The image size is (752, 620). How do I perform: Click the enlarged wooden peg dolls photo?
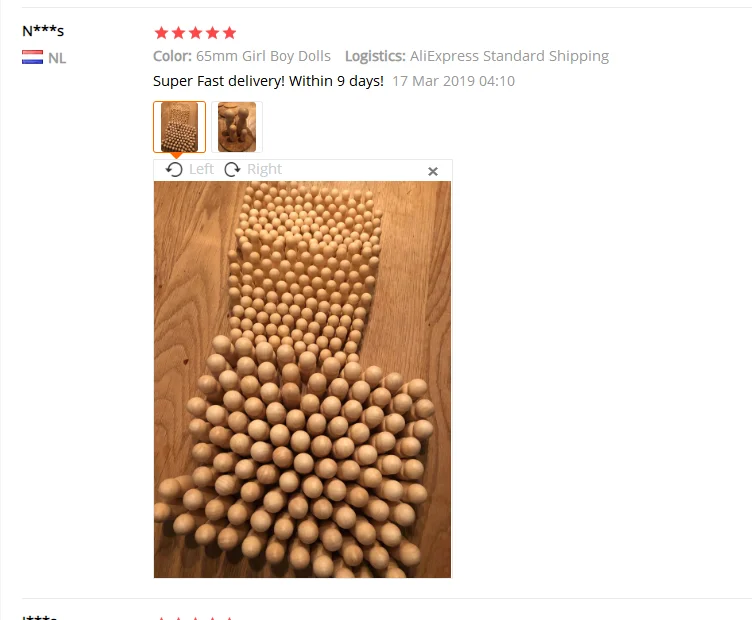point(302,379)
